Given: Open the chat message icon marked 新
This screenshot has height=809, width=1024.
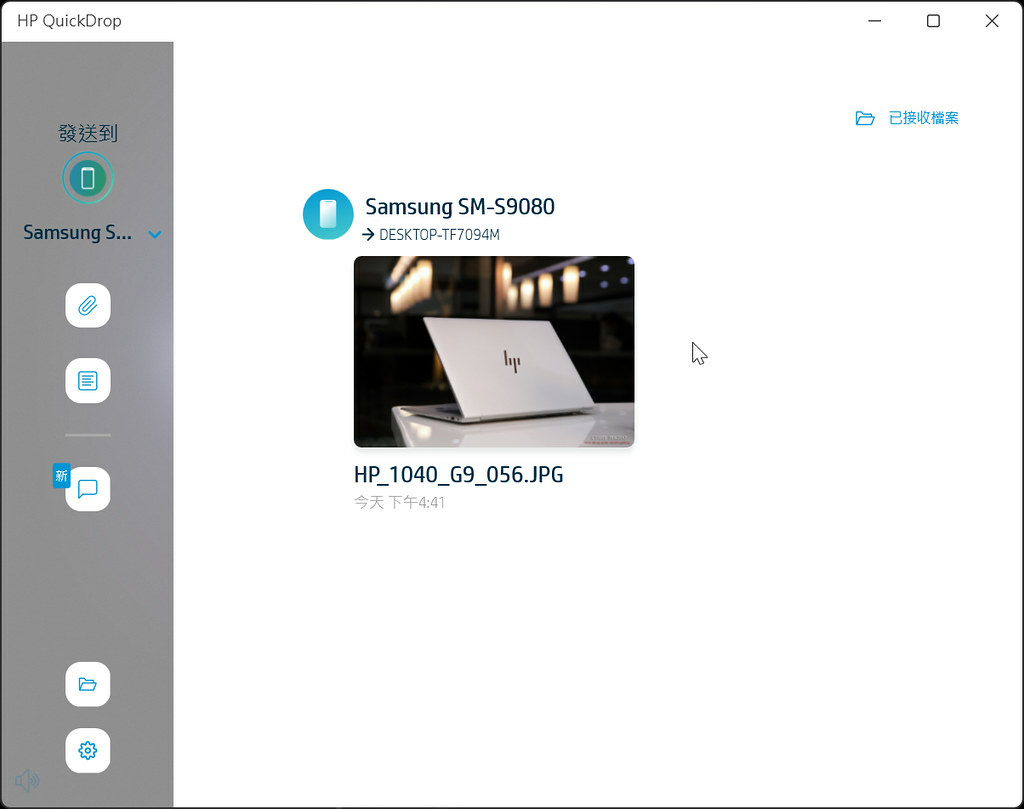Looking at the screenshot, I should (88, 489).
